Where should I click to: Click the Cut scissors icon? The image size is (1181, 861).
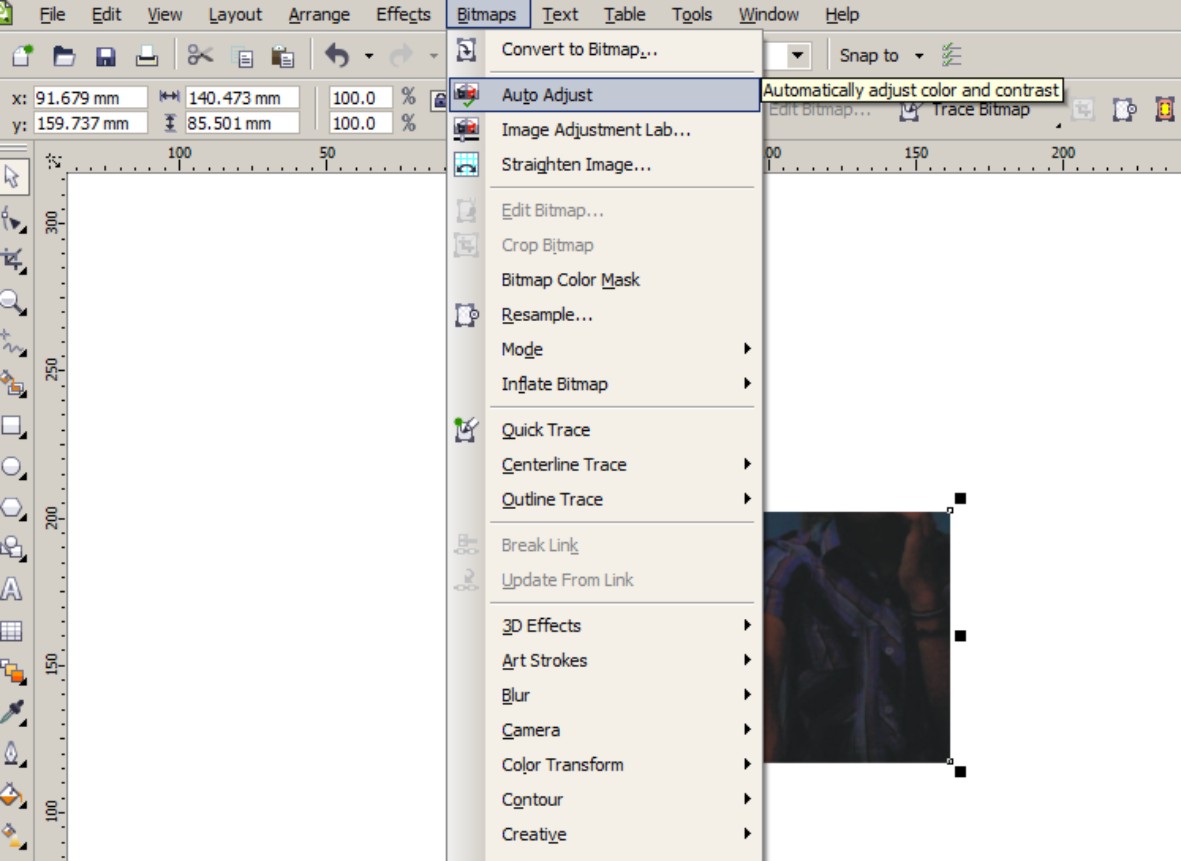pyautogui.click(x=200, y=55)
